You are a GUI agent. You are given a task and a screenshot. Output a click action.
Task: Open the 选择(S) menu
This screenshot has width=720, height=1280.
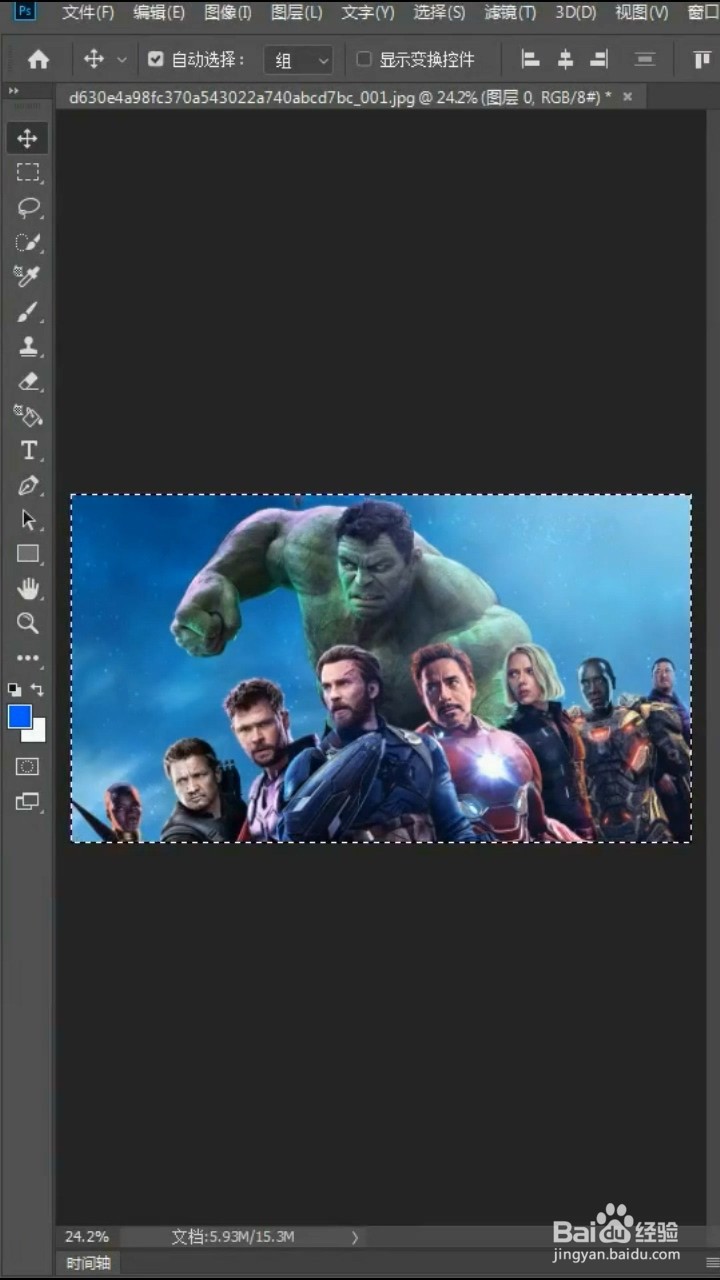(x=440, y=13)
